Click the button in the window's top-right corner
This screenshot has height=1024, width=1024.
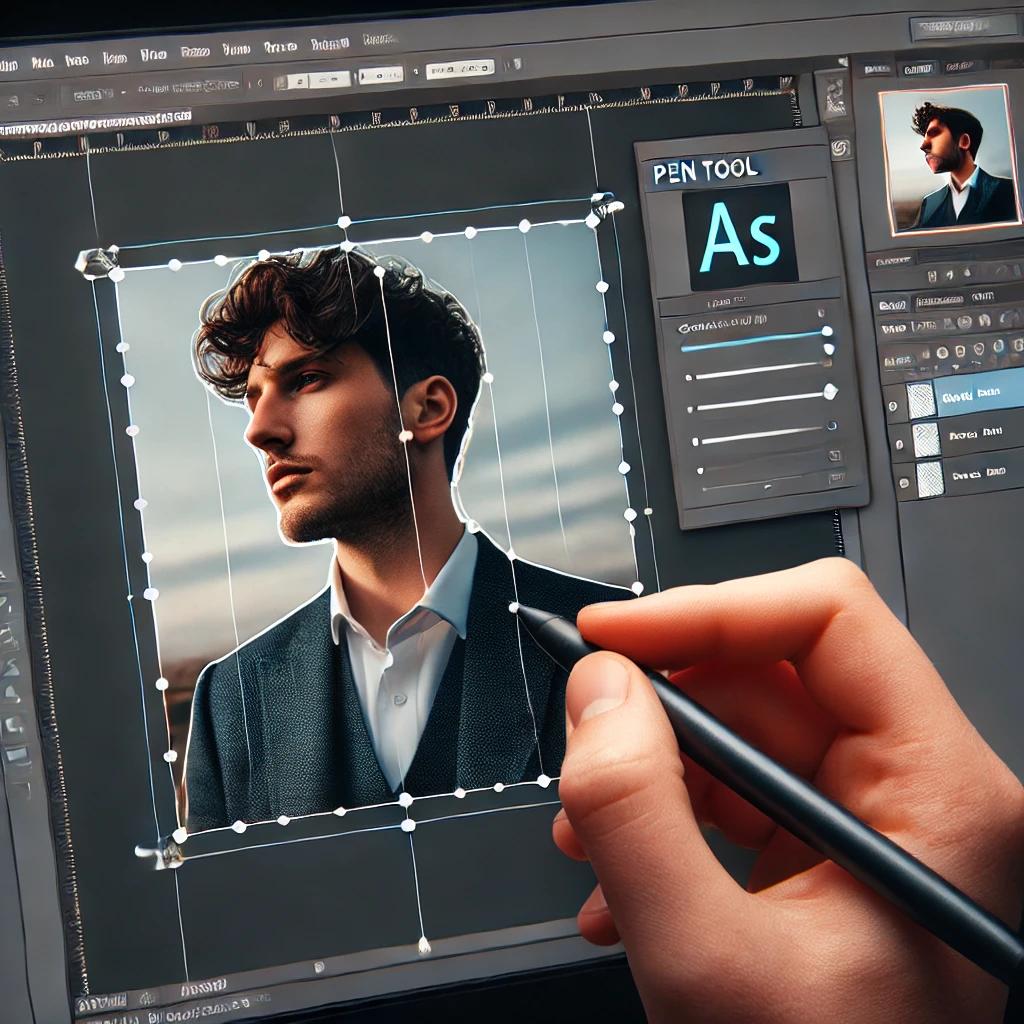pyautogui.click(x=963, y=27)
